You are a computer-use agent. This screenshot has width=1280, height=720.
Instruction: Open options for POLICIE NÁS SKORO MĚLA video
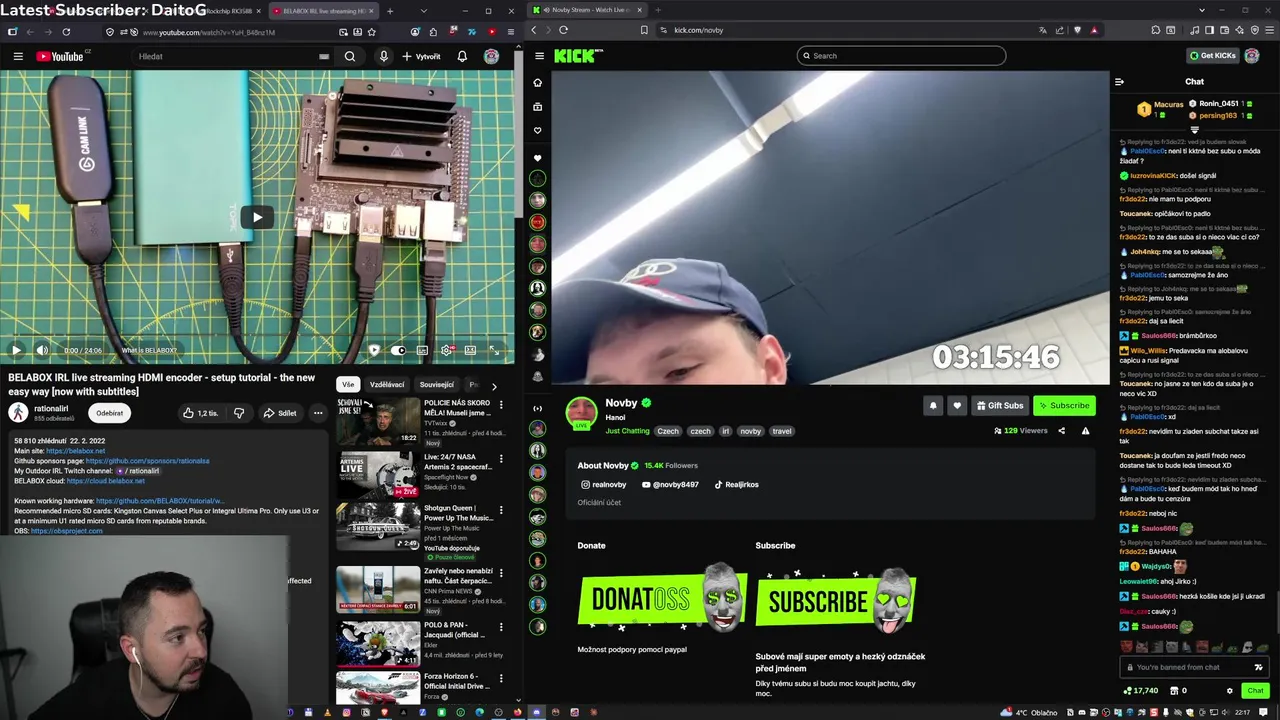(501, 405)
